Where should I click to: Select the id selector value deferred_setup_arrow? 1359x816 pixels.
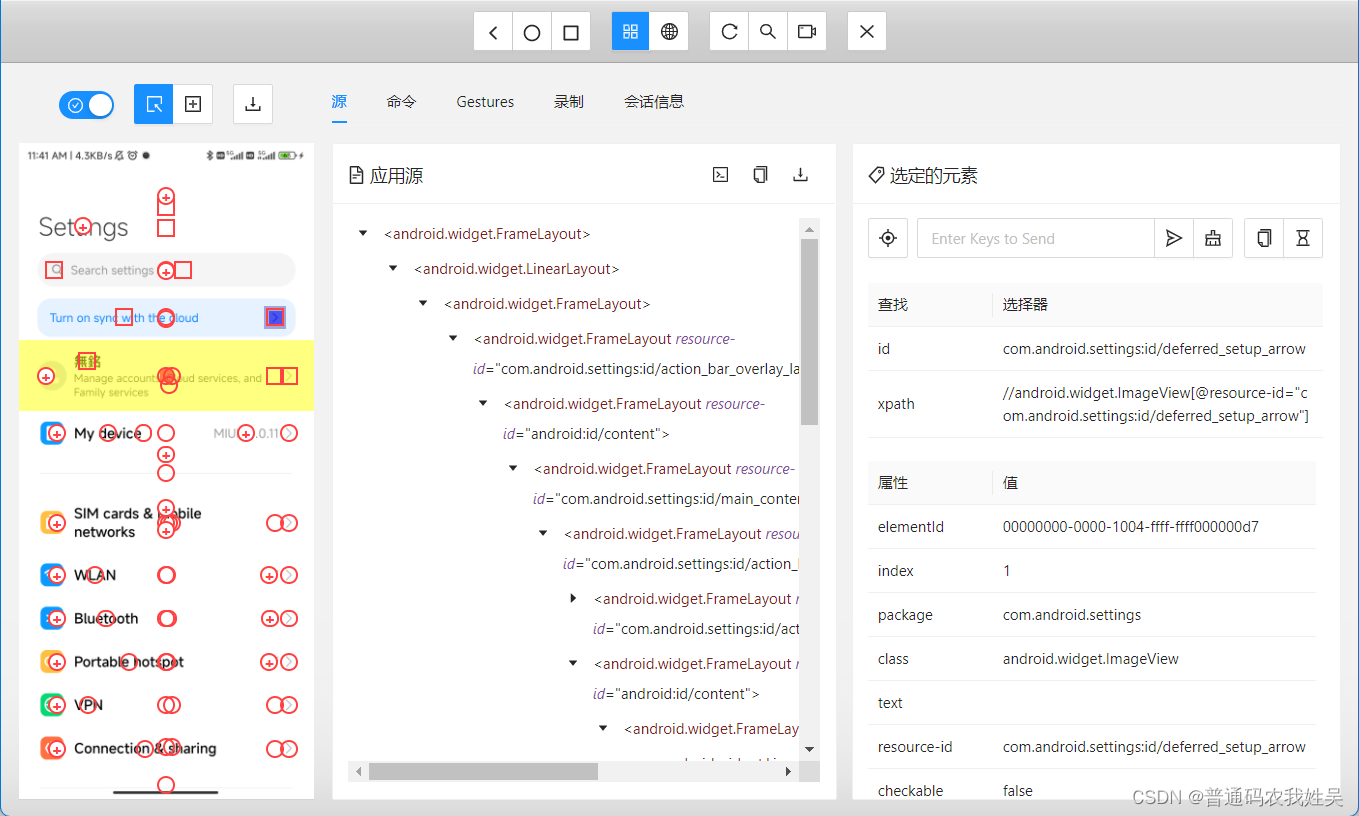click(1154, 349)
